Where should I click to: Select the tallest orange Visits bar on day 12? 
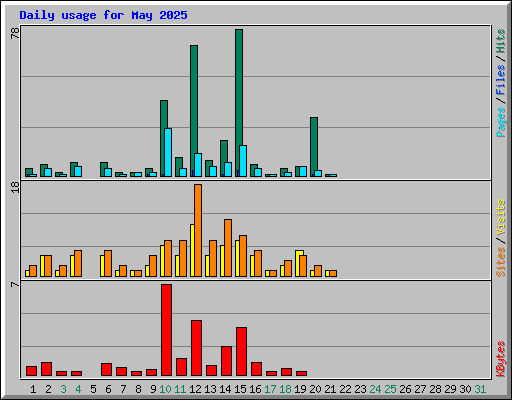198,230
